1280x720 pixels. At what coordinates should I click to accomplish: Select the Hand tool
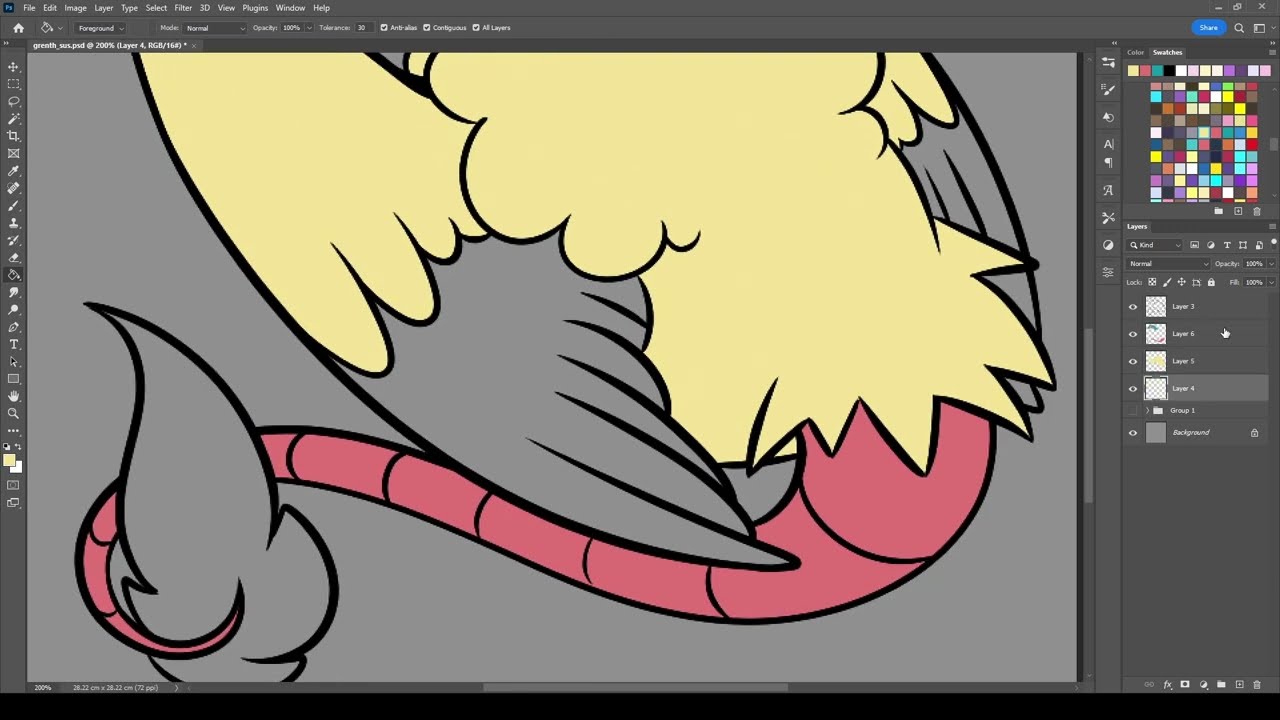pyautogui.click(x=14, y=396)
